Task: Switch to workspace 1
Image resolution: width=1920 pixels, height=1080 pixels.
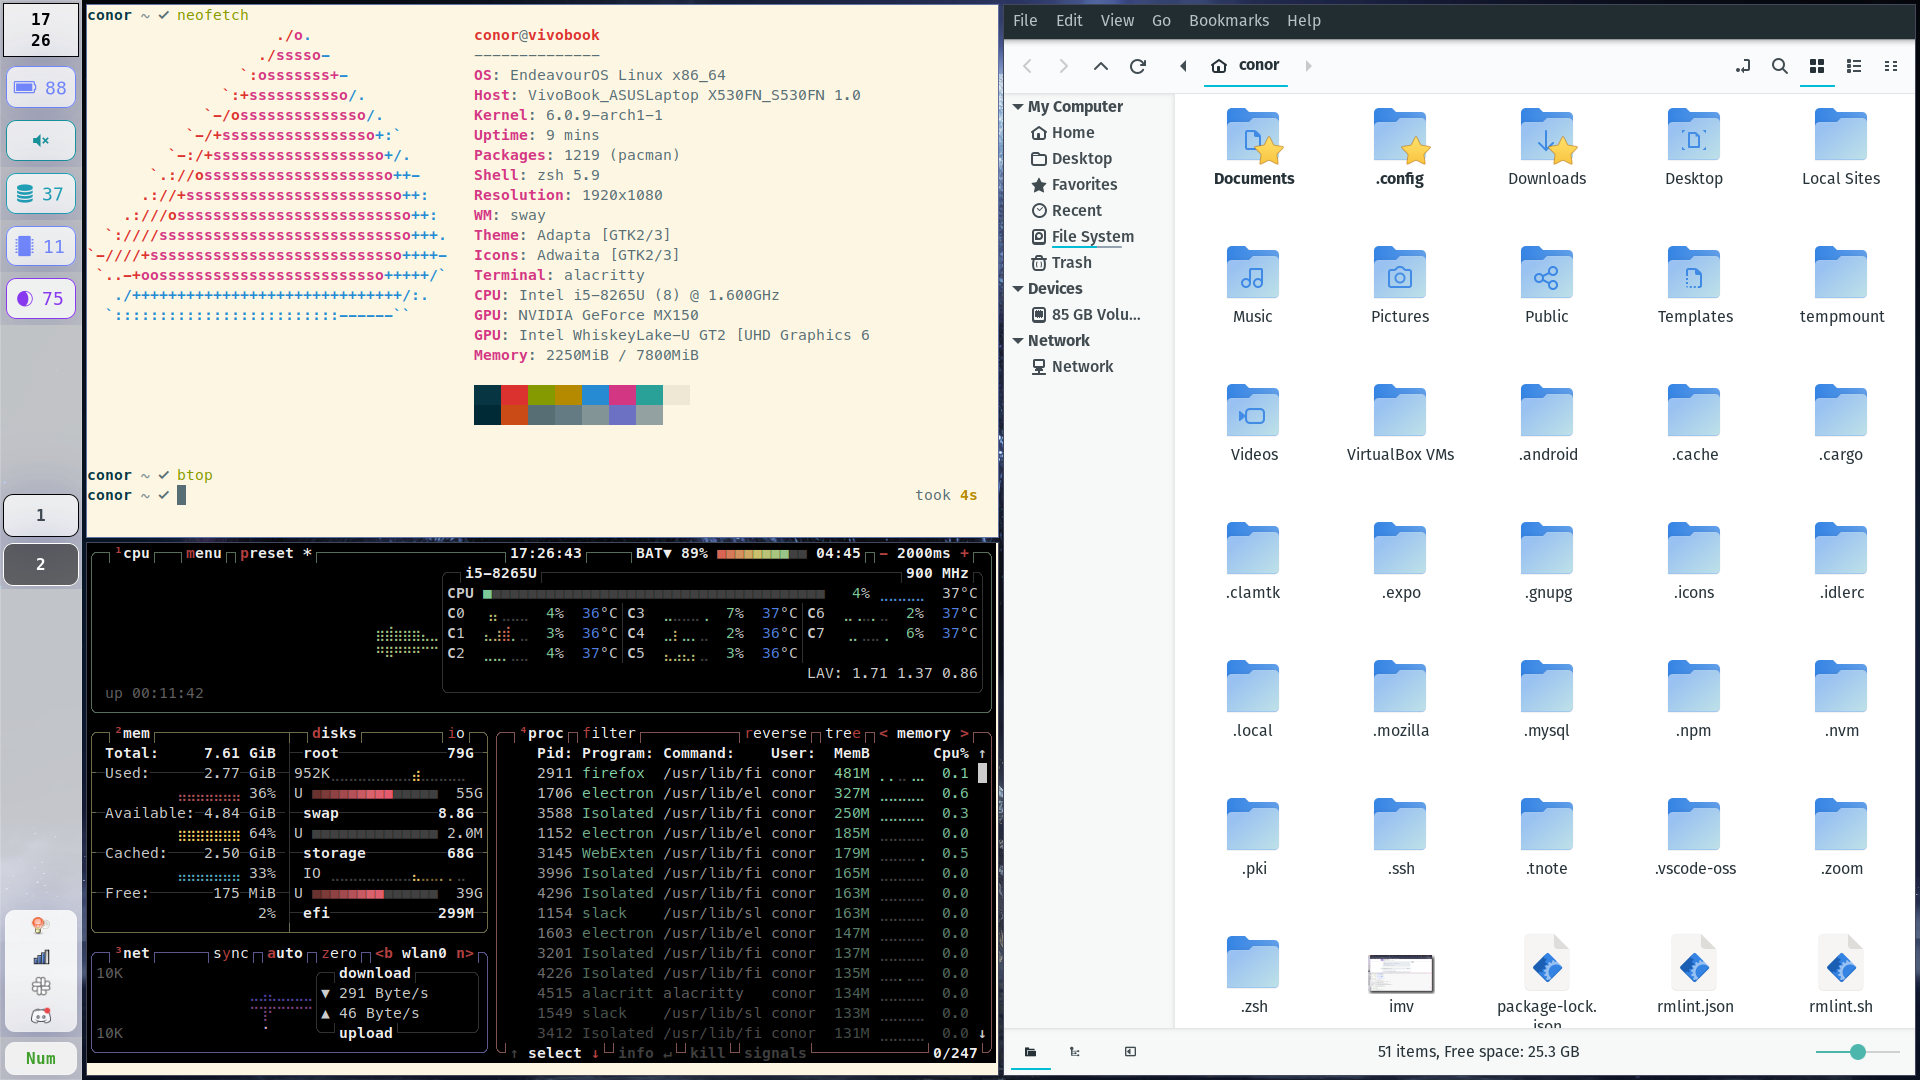Action: (x=41, y=515)
